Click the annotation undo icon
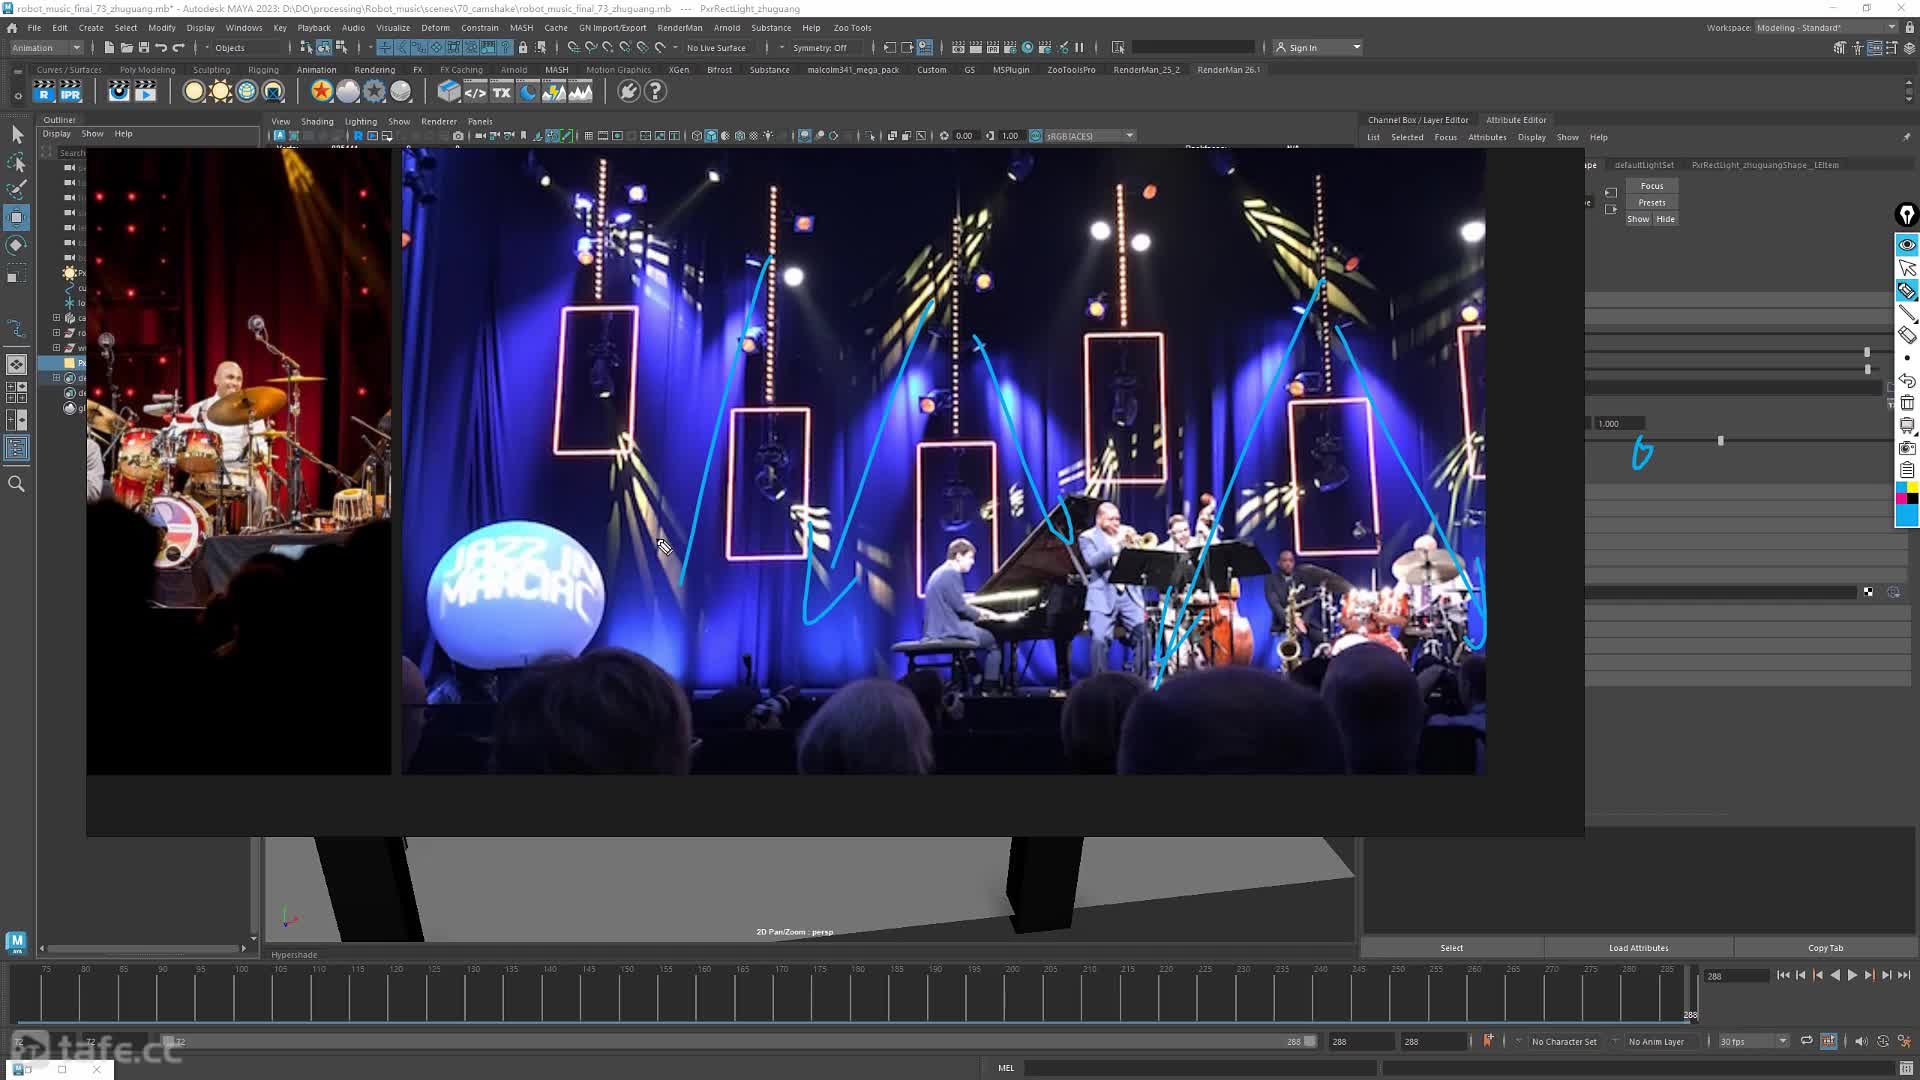This screenshot has height=1080, width=1920. coord(1907,381)
